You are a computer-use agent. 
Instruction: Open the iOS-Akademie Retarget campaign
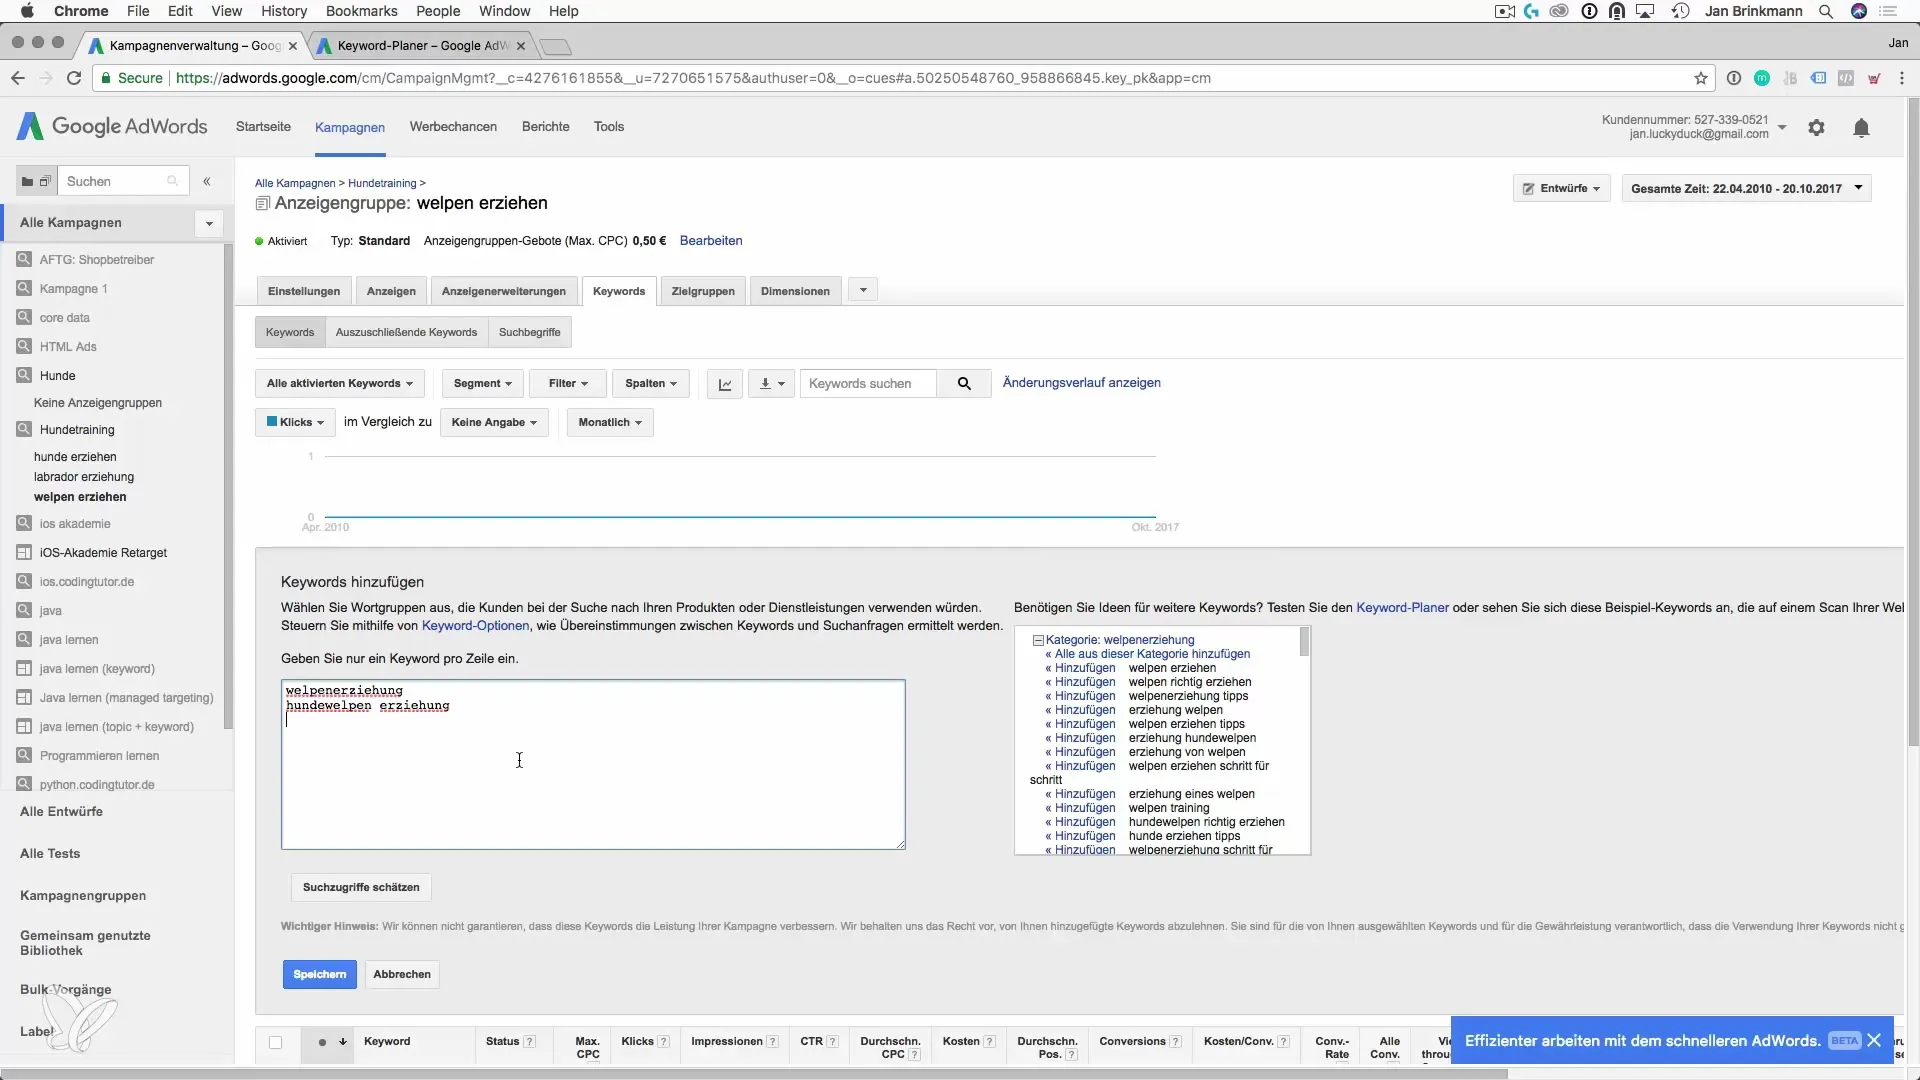(x=103, y=553)
